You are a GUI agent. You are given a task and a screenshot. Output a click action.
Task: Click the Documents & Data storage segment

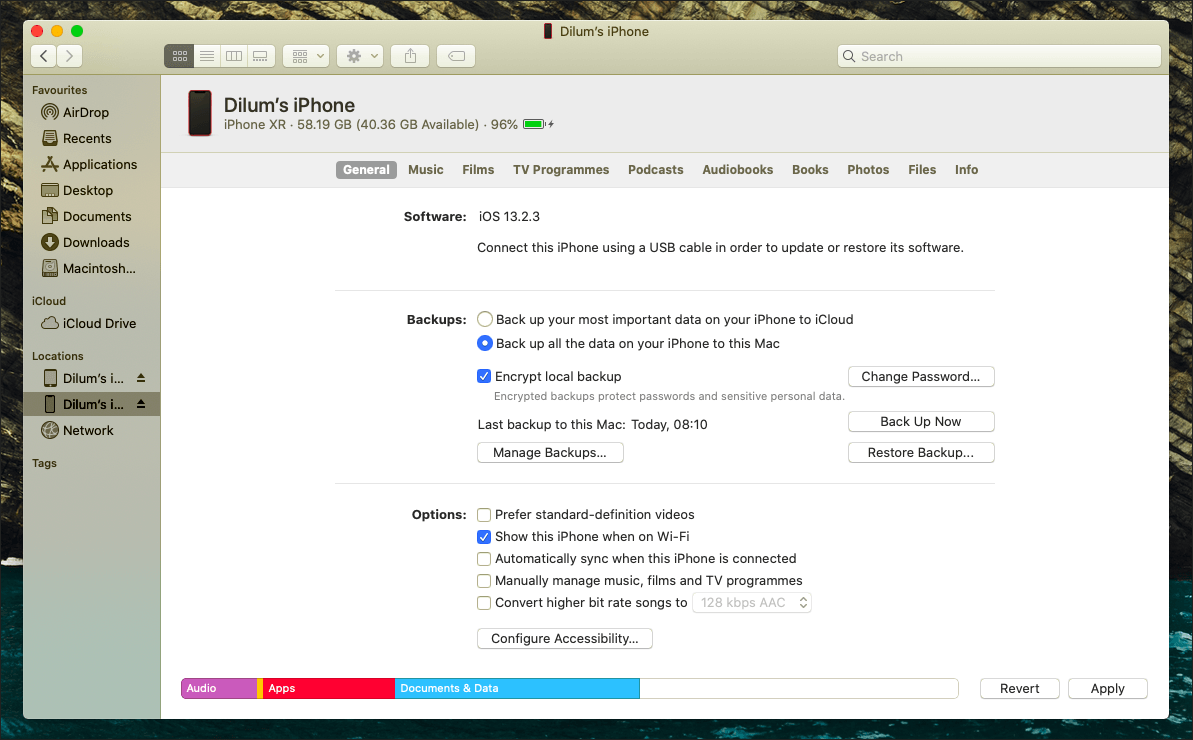point(517,688)
